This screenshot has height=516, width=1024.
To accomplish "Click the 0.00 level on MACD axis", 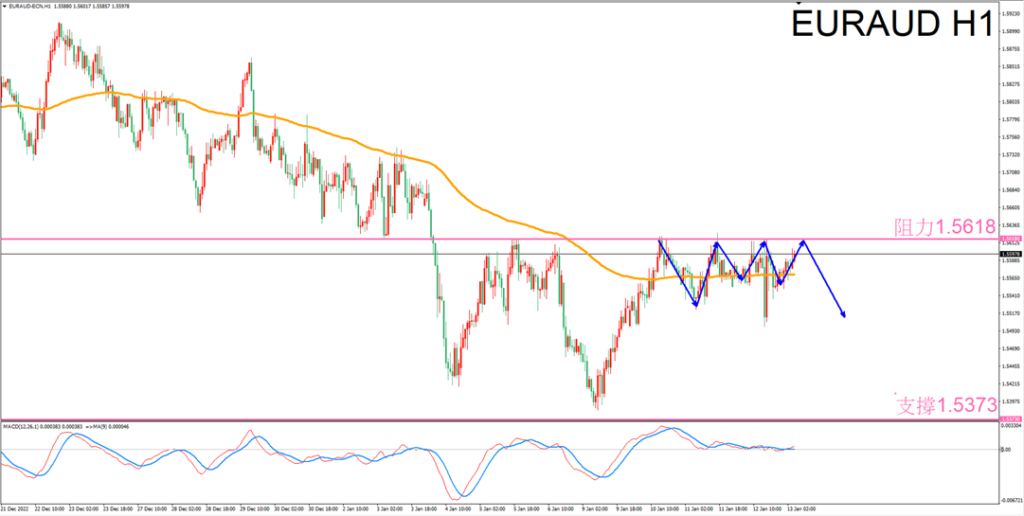I will pos(1006,449).
